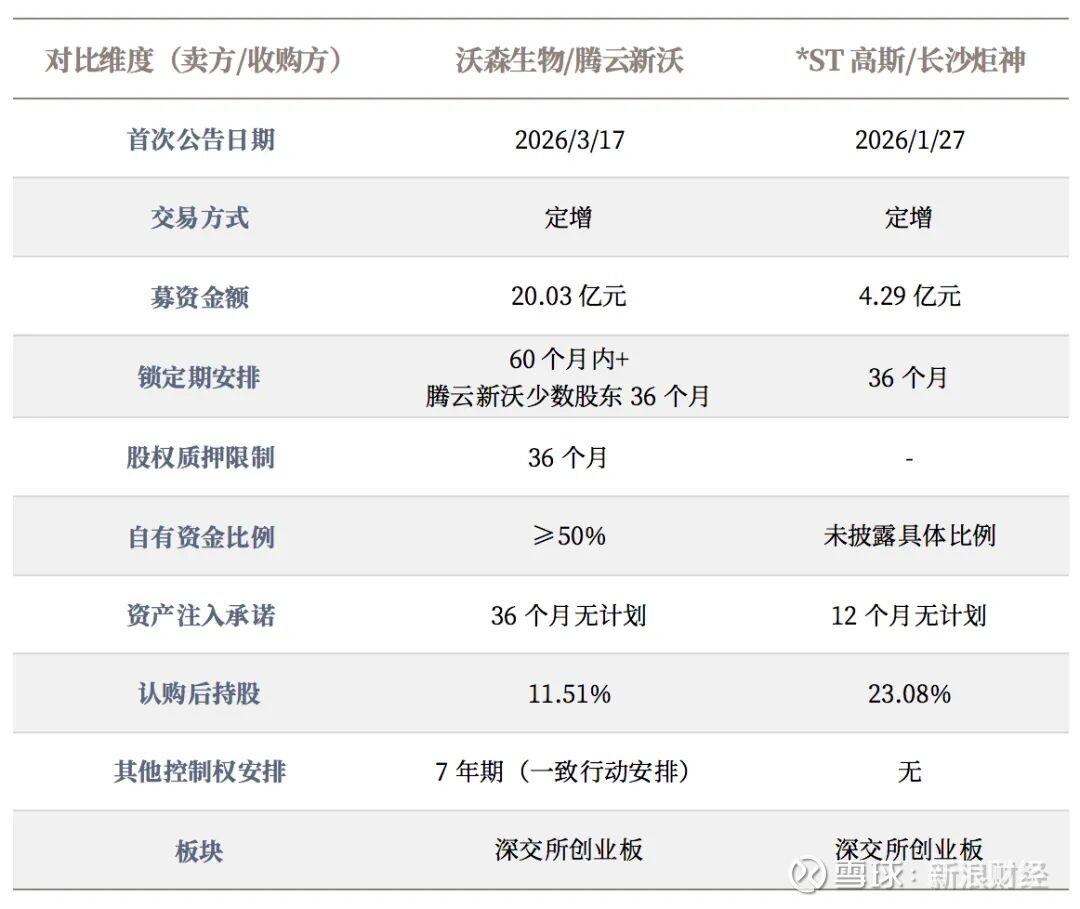Select the row label 募资金额
This screenshot has height=909, width=1080.
[x=200, y=297]
